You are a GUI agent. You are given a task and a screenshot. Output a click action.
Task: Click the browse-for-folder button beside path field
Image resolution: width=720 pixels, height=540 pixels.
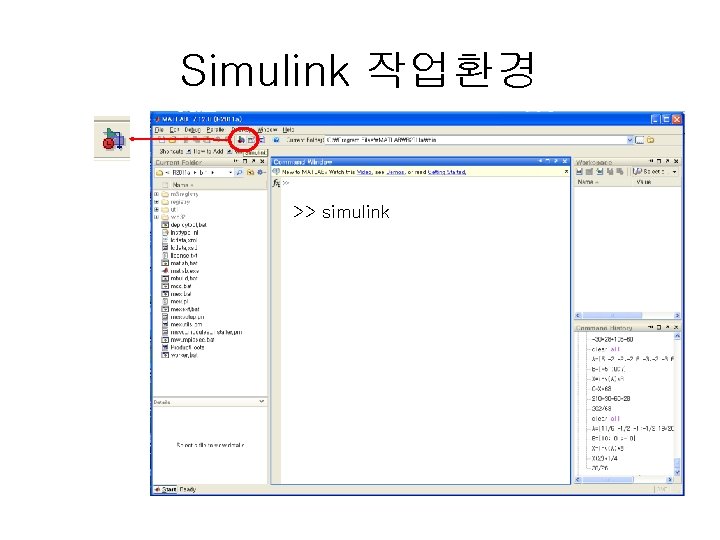point(640,140)
